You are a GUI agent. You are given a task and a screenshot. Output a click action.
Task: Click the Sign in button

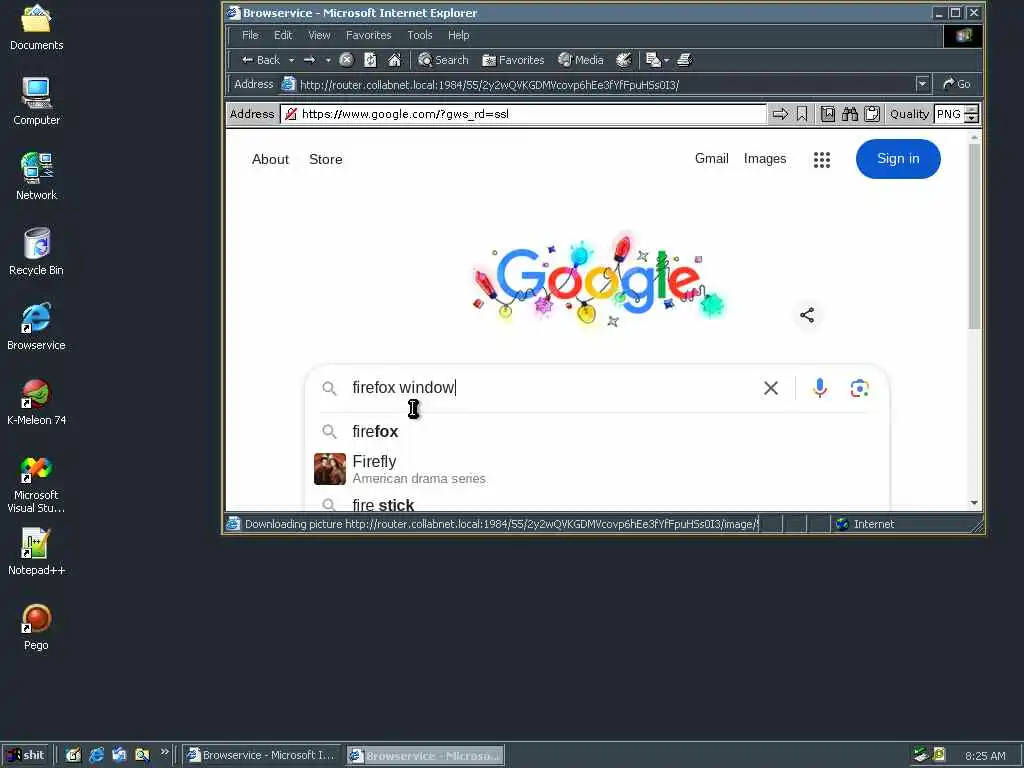(x=898, y=159)
